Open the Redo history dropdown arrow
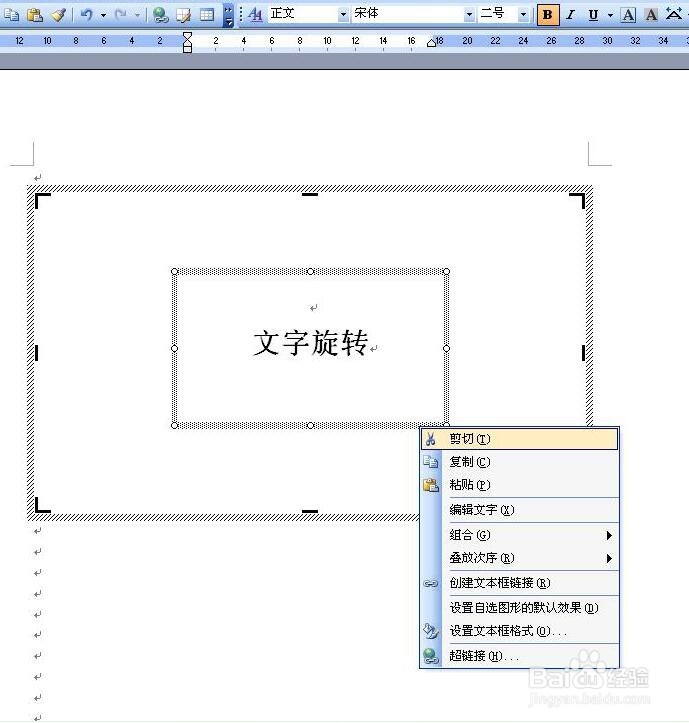This screenshot has width=689, height=723. point(137,15)
